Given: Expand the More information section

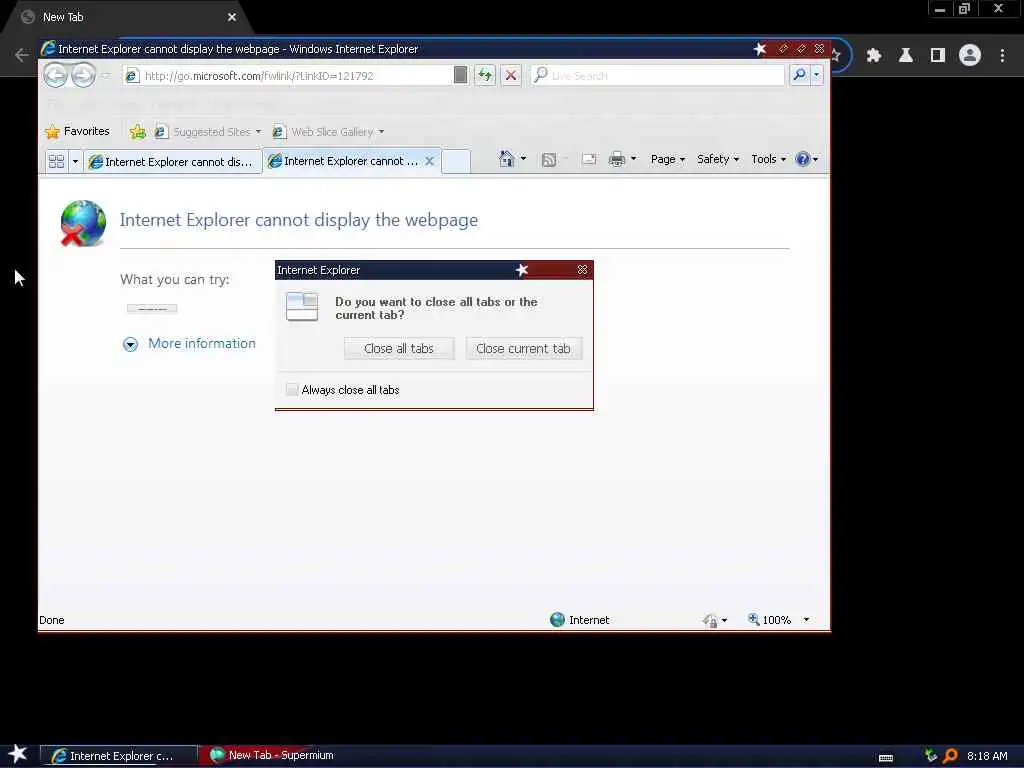Looking at the screenshot, I should click(131, 344).
